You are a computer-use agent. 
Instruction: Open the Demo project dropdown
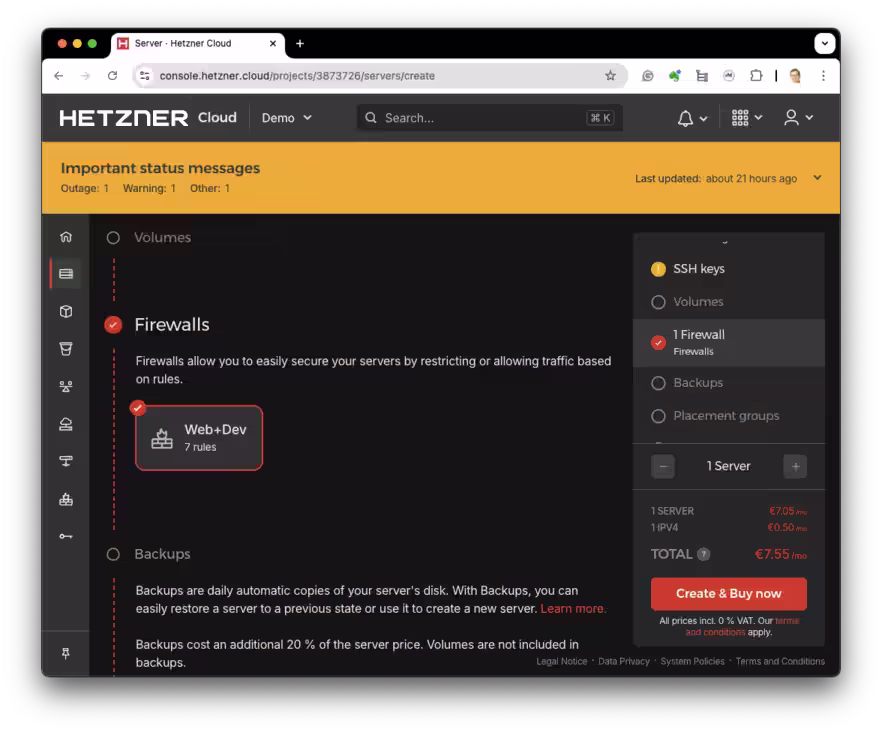(286, 117)
